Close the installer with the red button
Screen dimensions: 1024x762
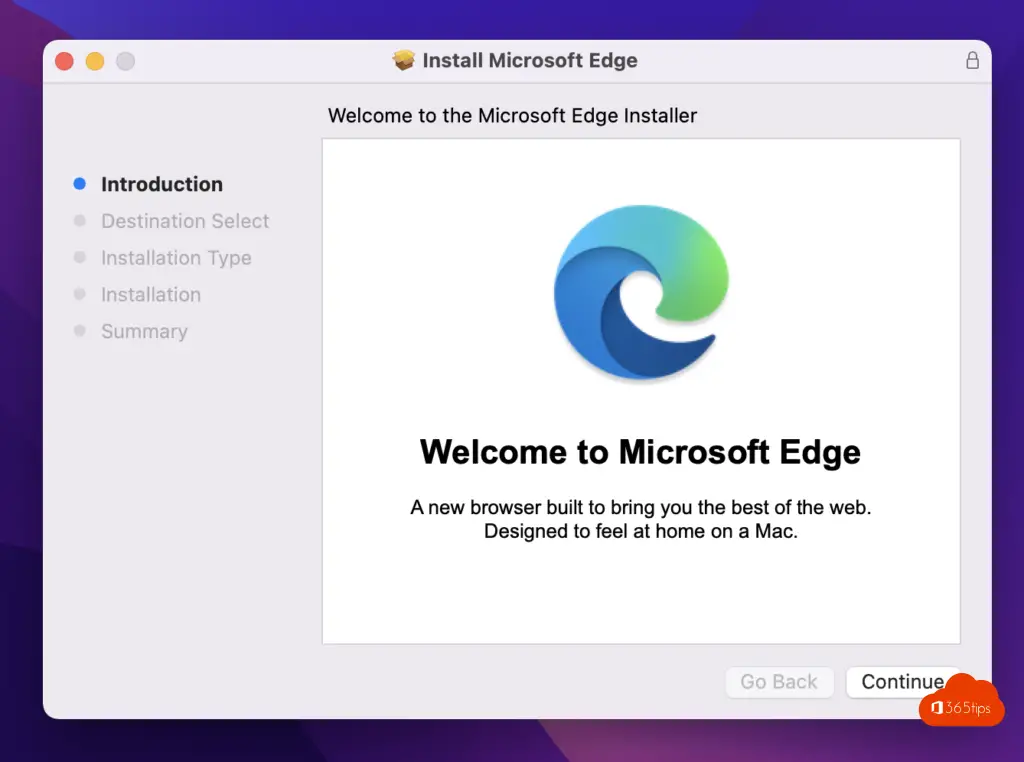pyautogui.click(x=64, y=61)
